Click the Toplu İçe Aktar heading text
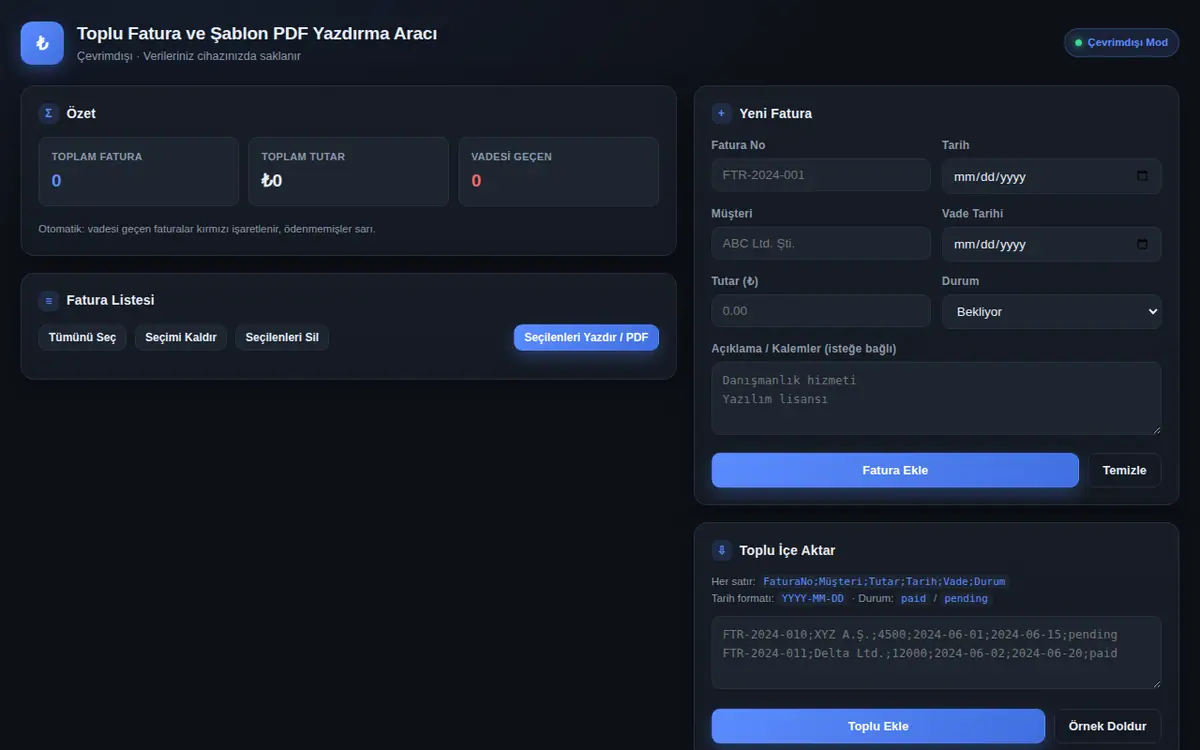 click(788, 550)
